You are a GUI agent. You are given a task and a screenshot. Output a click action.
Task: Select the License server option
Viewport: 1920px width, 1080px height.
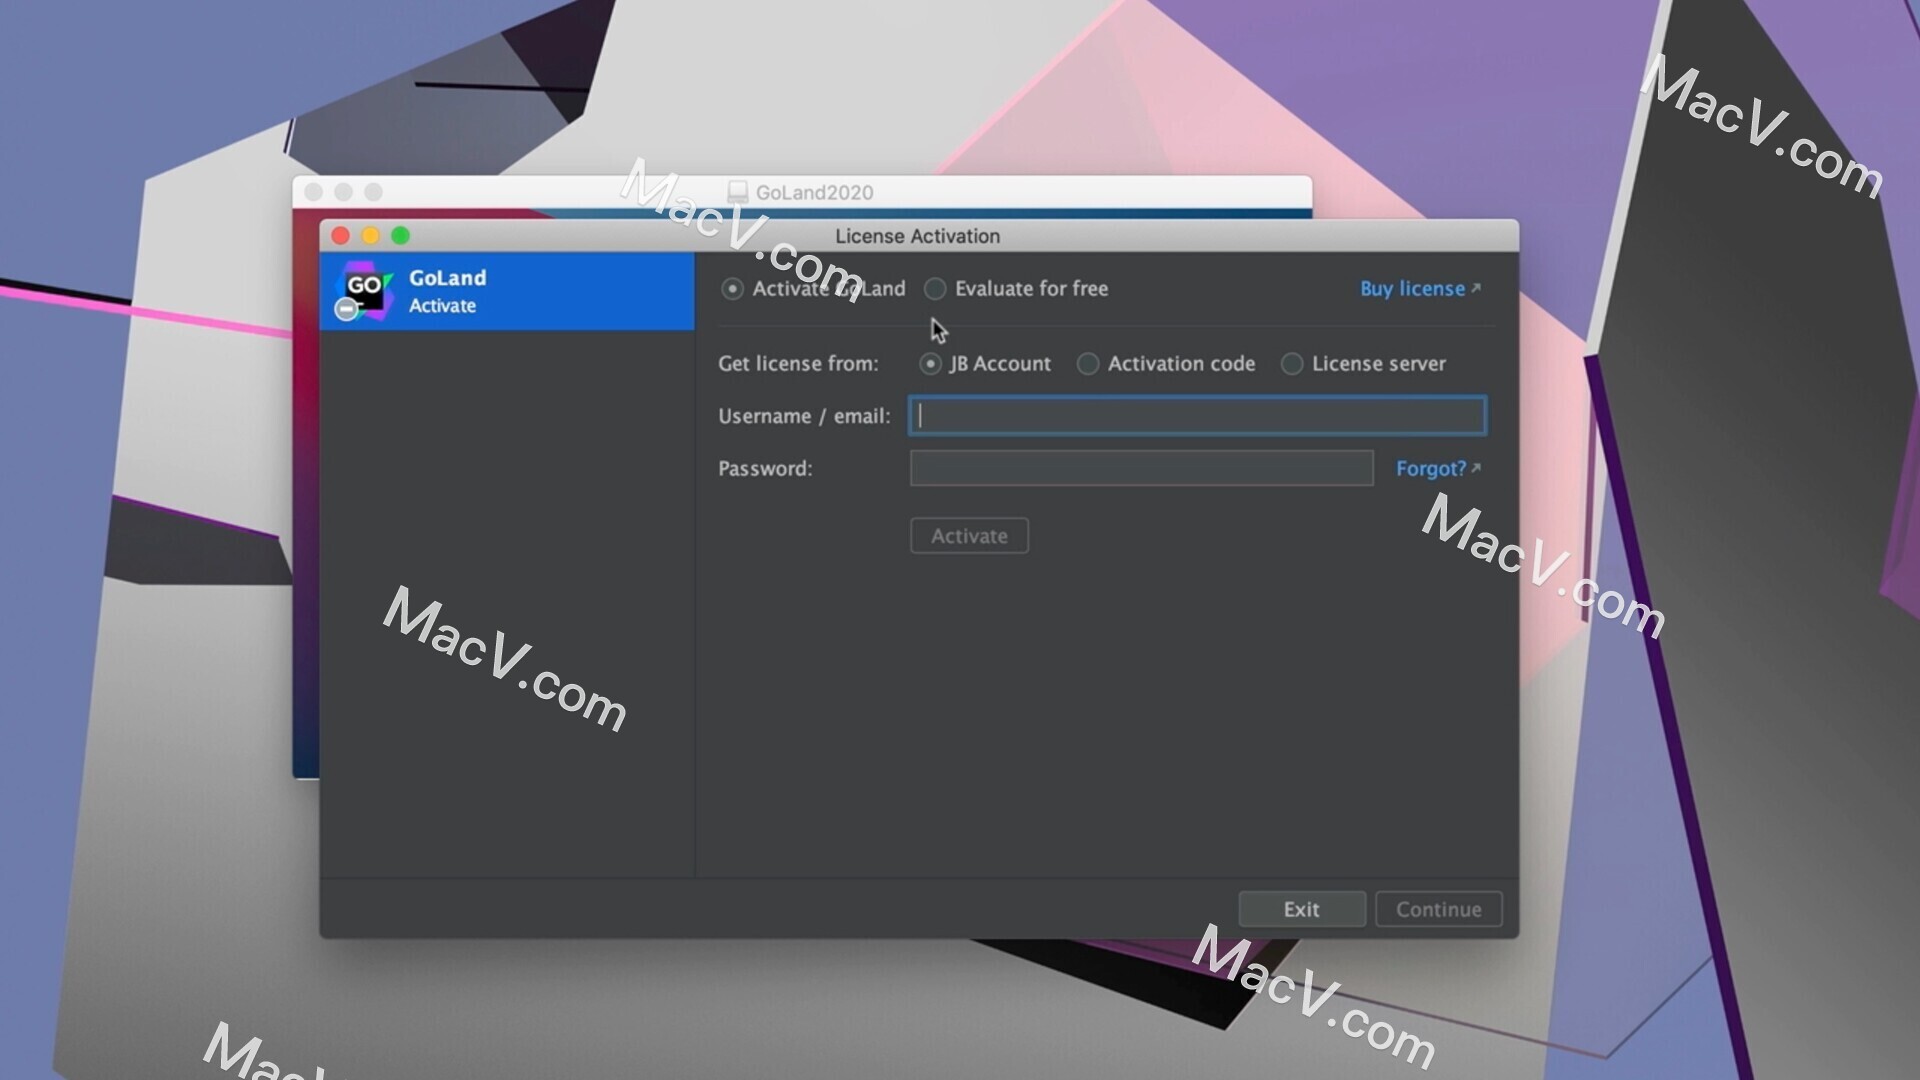1292,364
